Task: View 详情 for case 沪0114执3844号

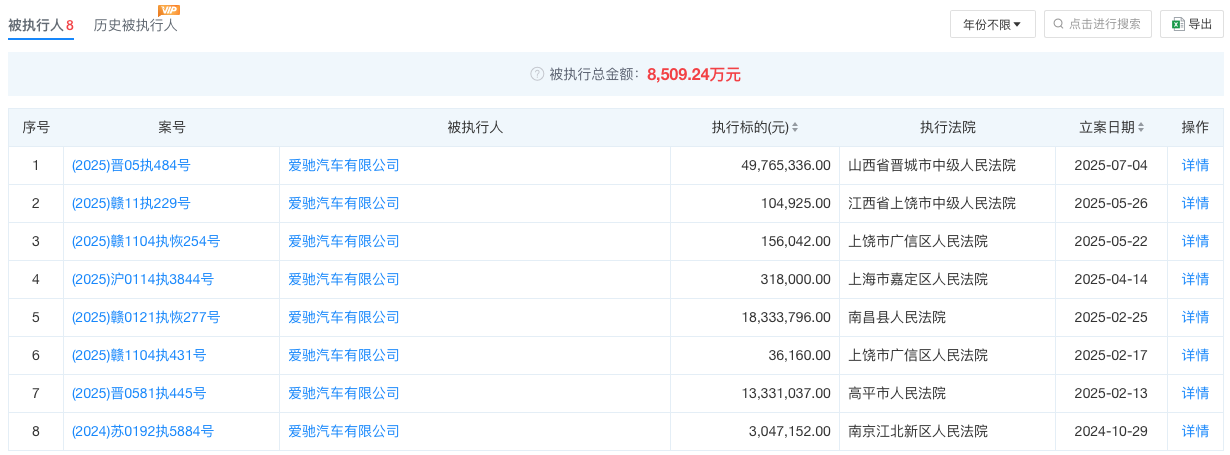Action: coord(1195,279)
